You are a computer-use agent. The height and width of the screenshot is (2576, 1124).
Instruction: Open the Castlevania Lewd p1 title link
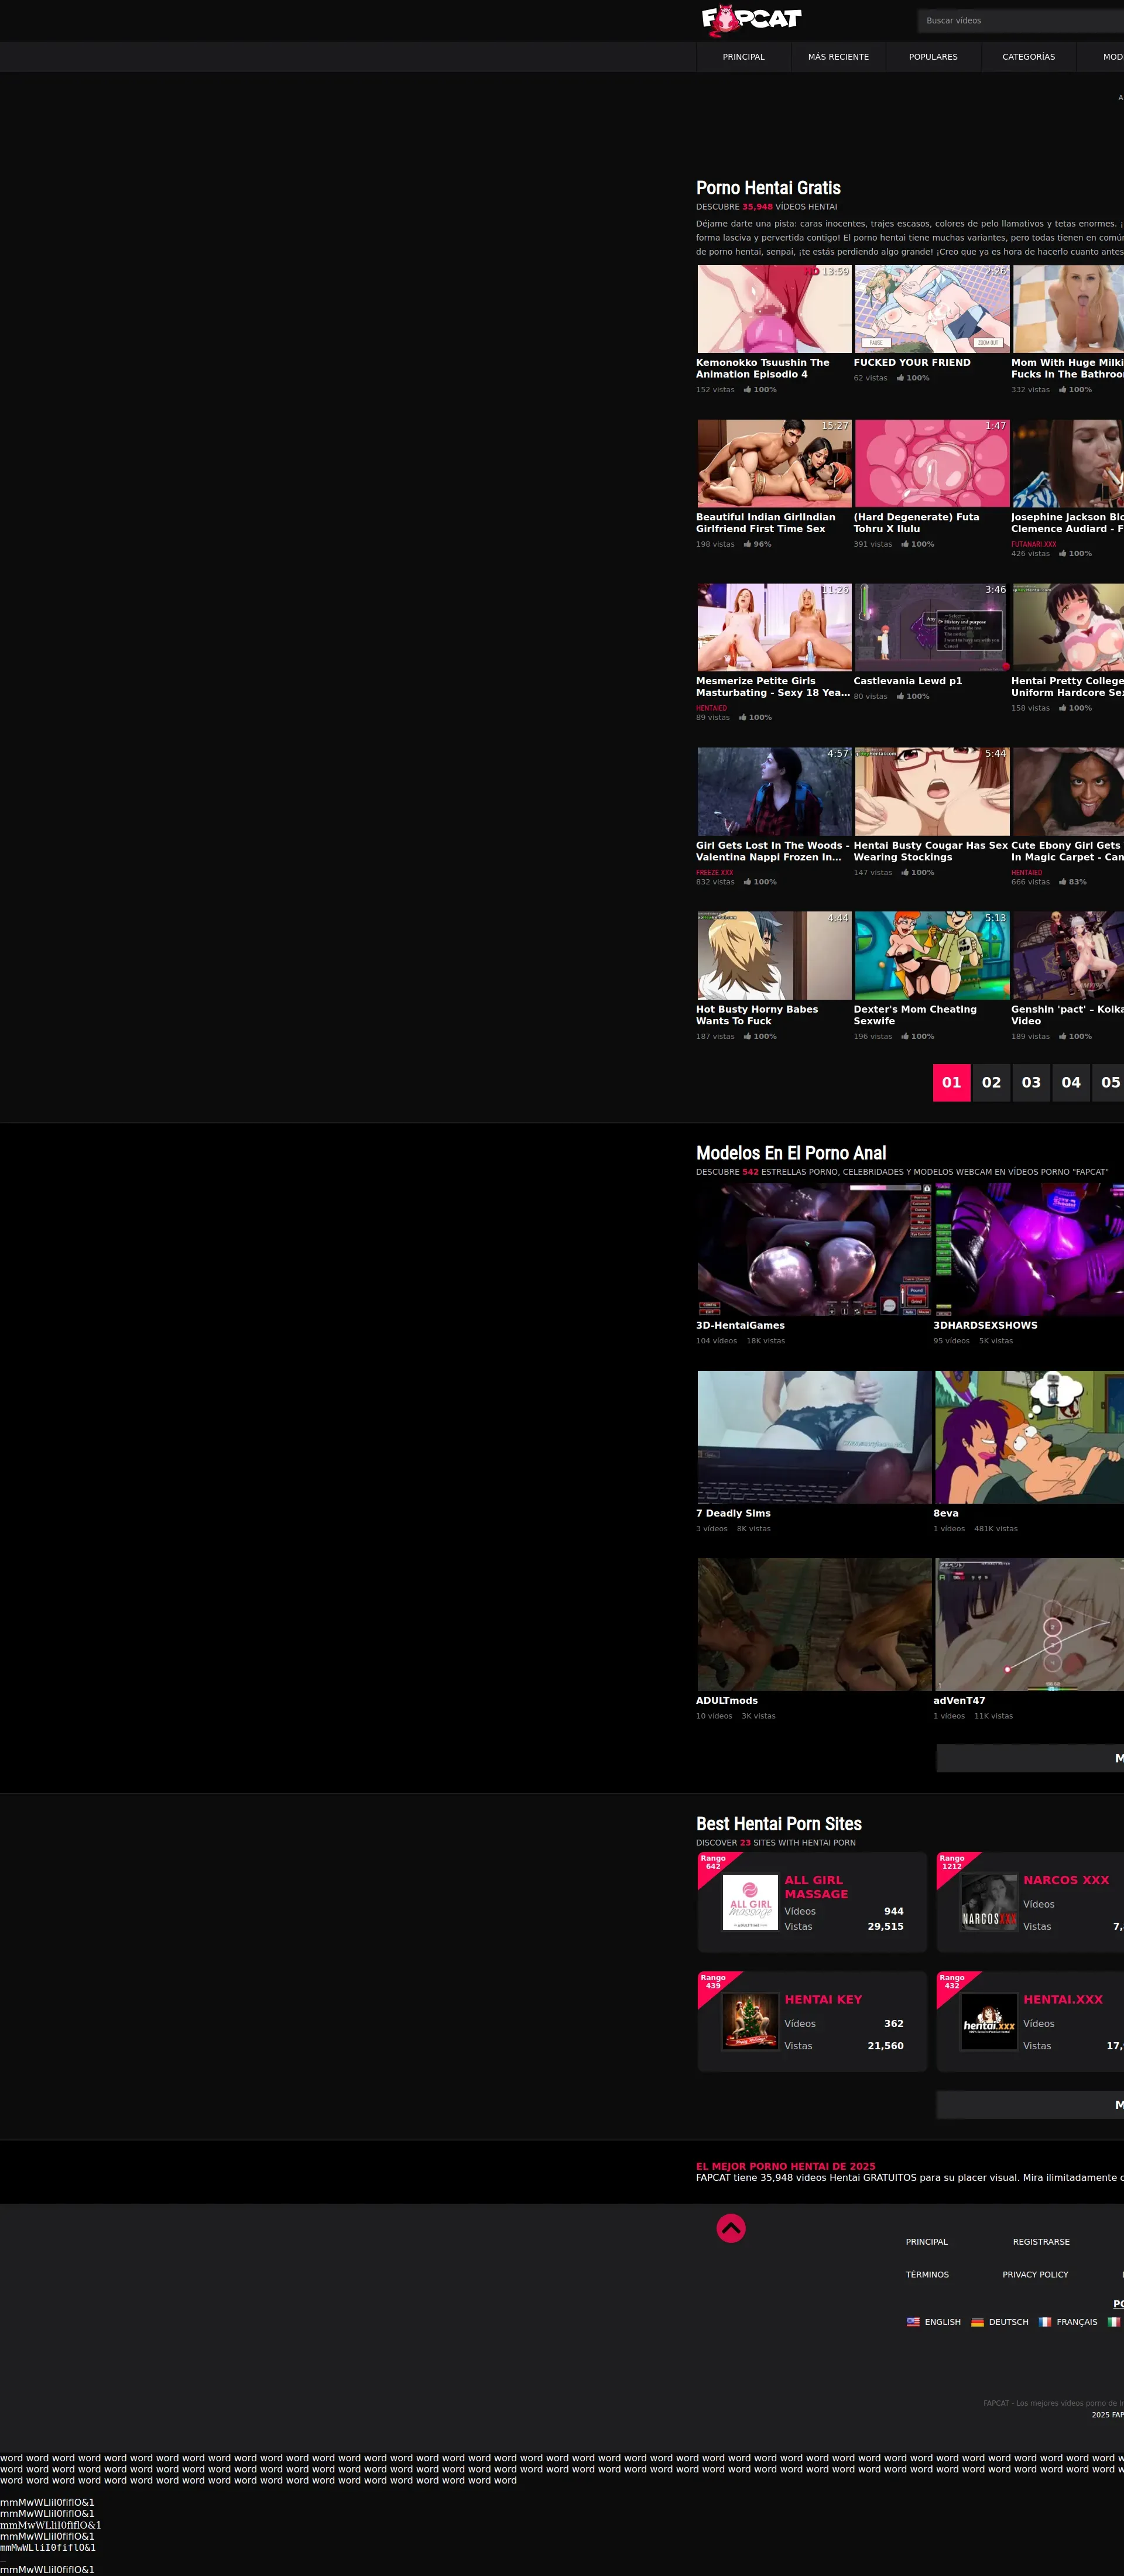[x=907, y=681]
